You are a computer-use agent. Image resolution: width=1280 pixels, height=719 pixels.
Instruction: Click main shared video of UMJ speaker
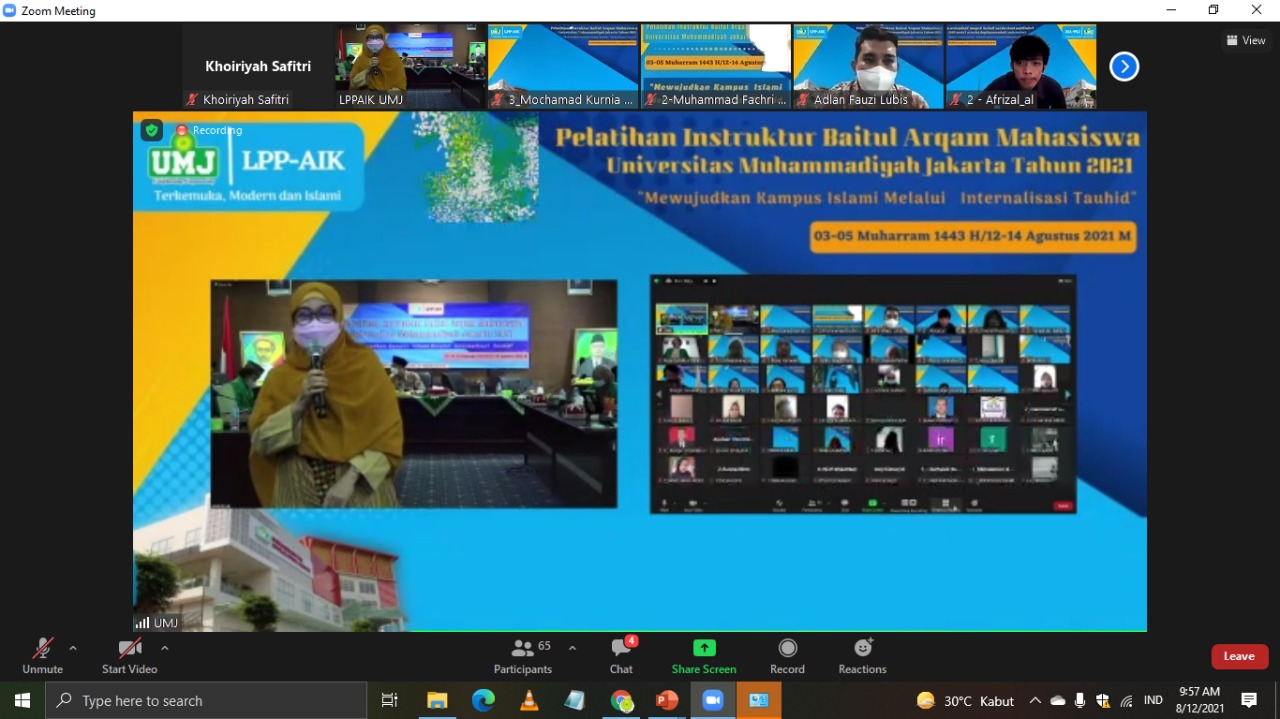pyautogui.click(x=640, y=371)
